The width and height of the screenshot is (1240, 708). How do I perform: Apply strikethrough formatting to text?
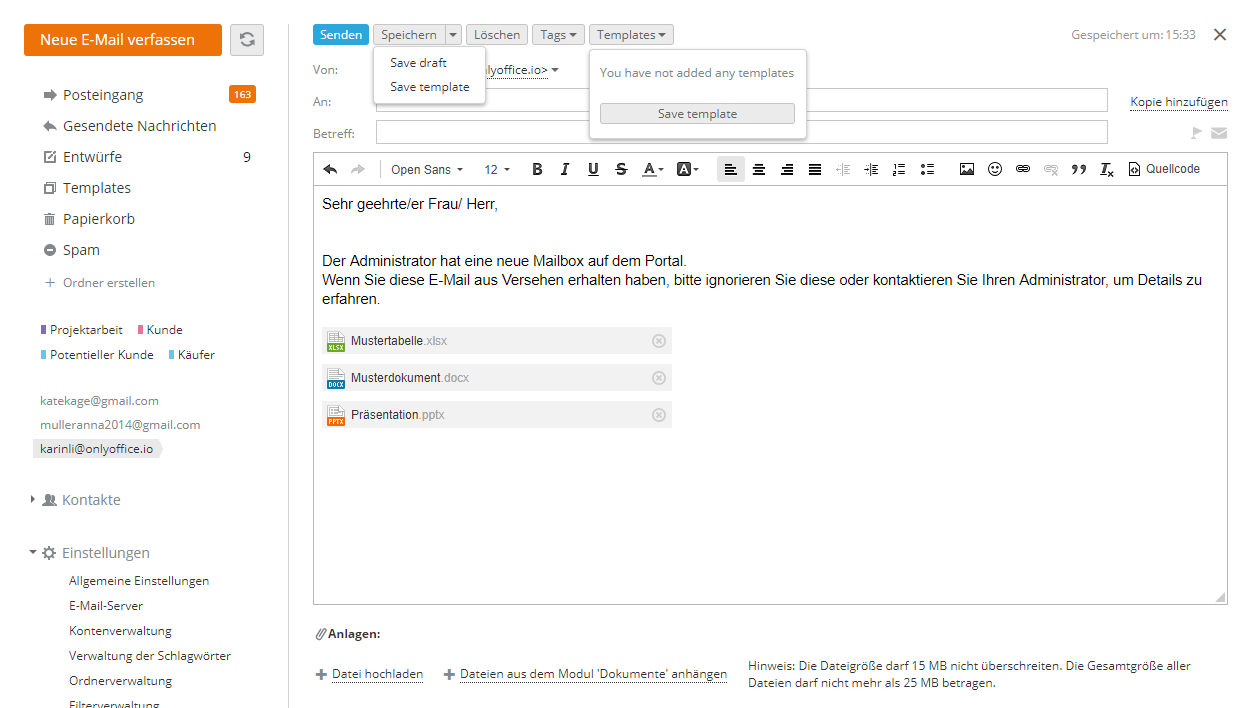tap(621, 170)
